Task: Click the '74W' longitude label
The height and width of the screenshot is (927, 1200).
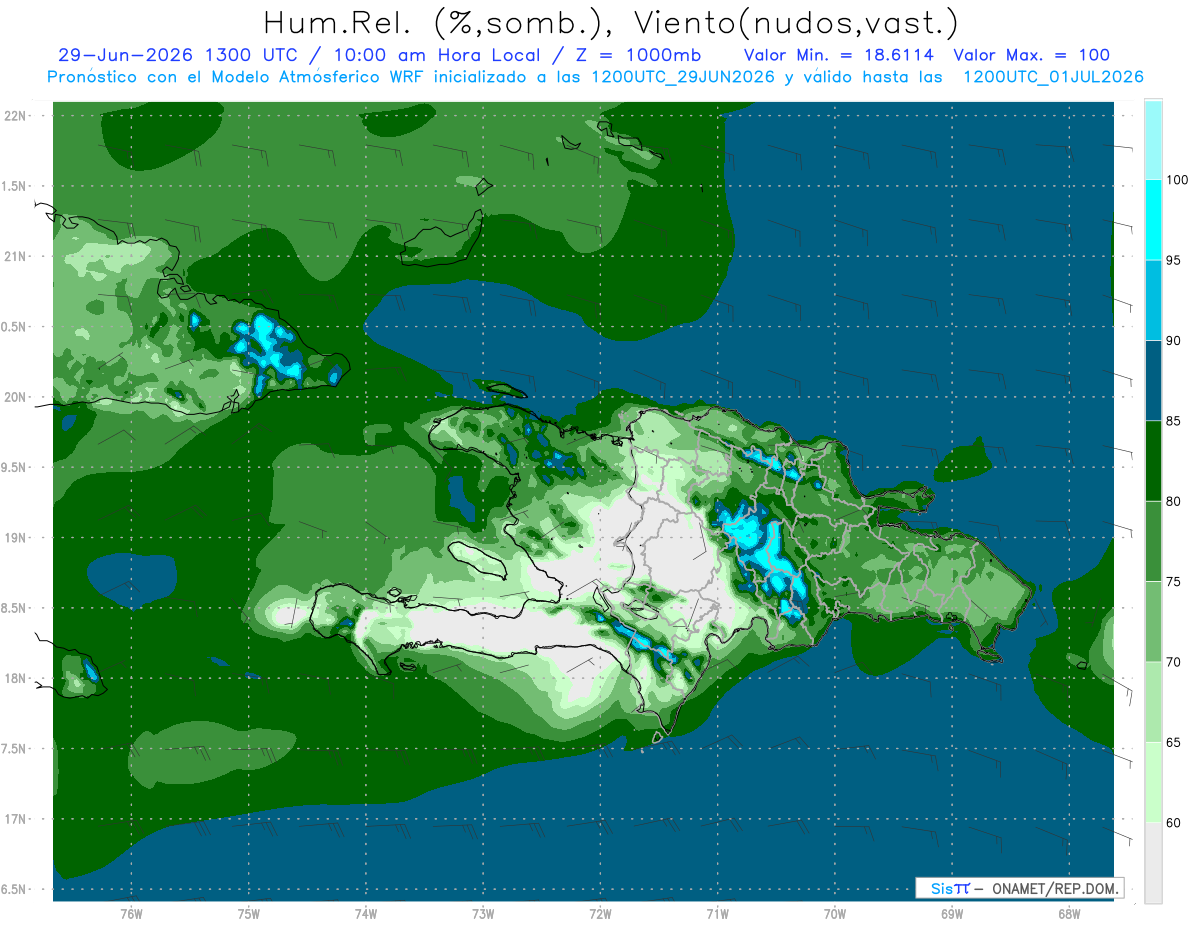Action: pos(365,913)
